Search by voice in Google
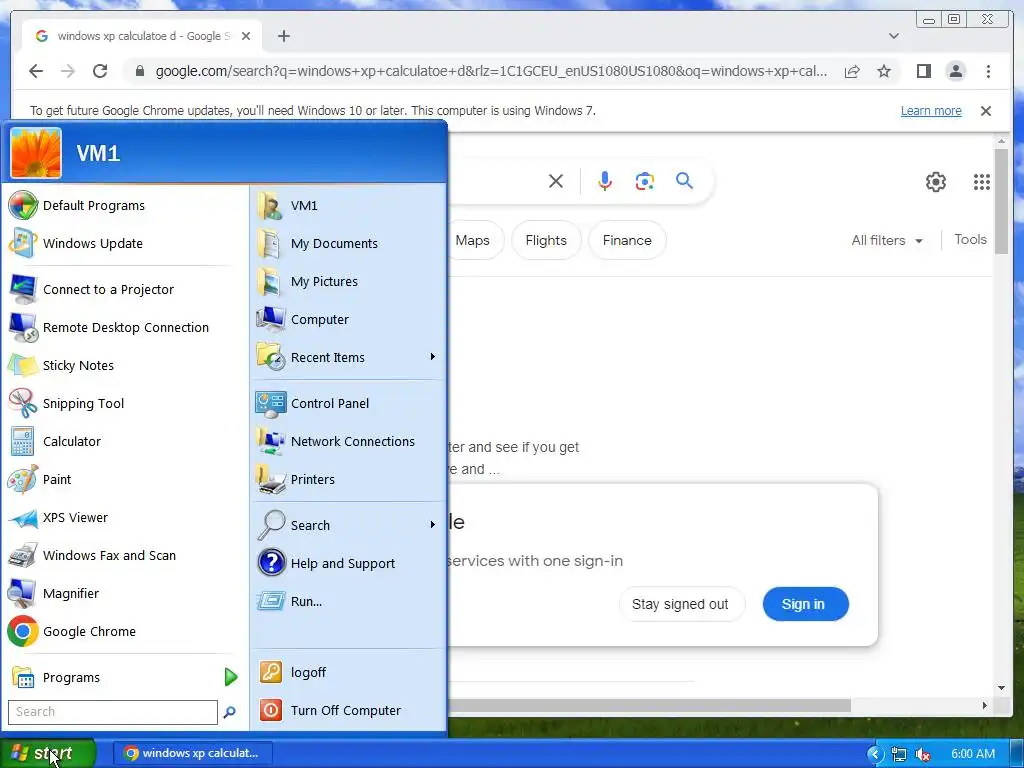1024x768 pixels. pos(605,181)
